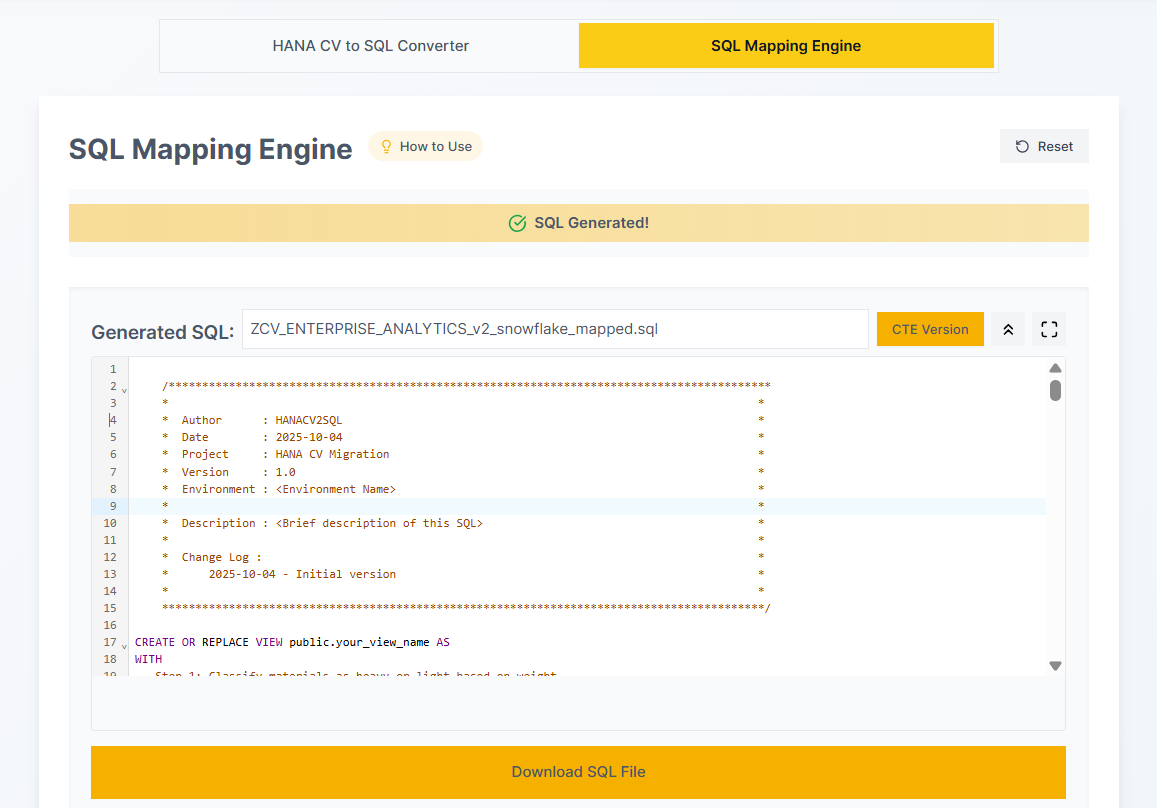The image size is (1157, 808).
Task: Fold the comment block at line 2
Action: pos(125,389)
